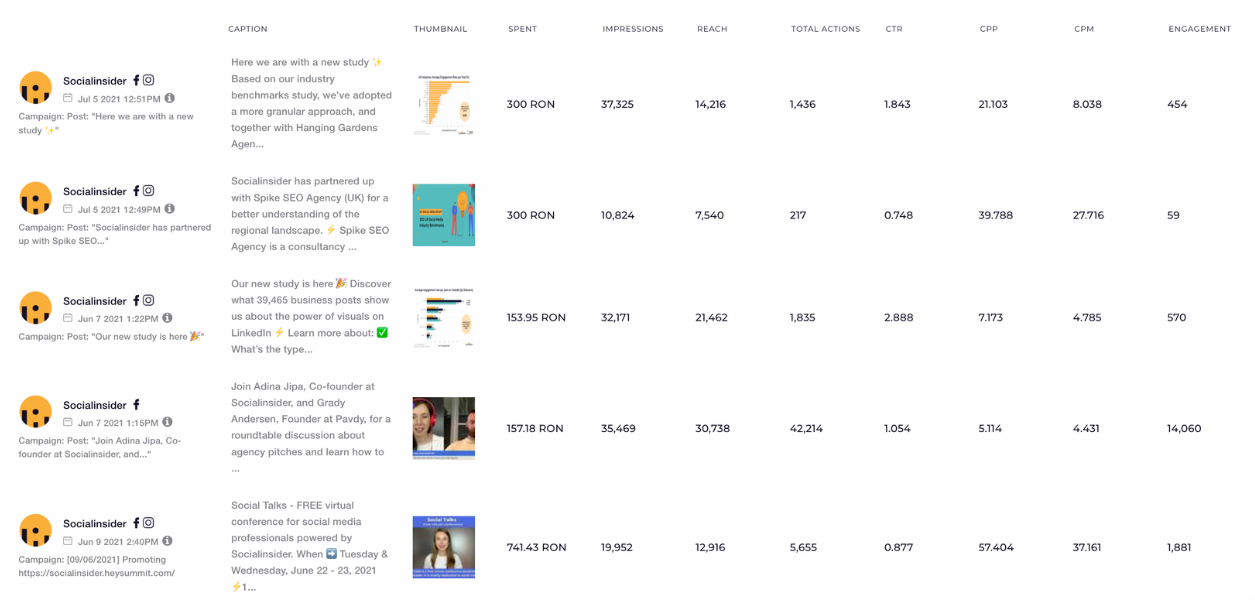The image size is (1255, 613).
Task: Sort by the ENGAGEMENT column header
Action: 1199,29
